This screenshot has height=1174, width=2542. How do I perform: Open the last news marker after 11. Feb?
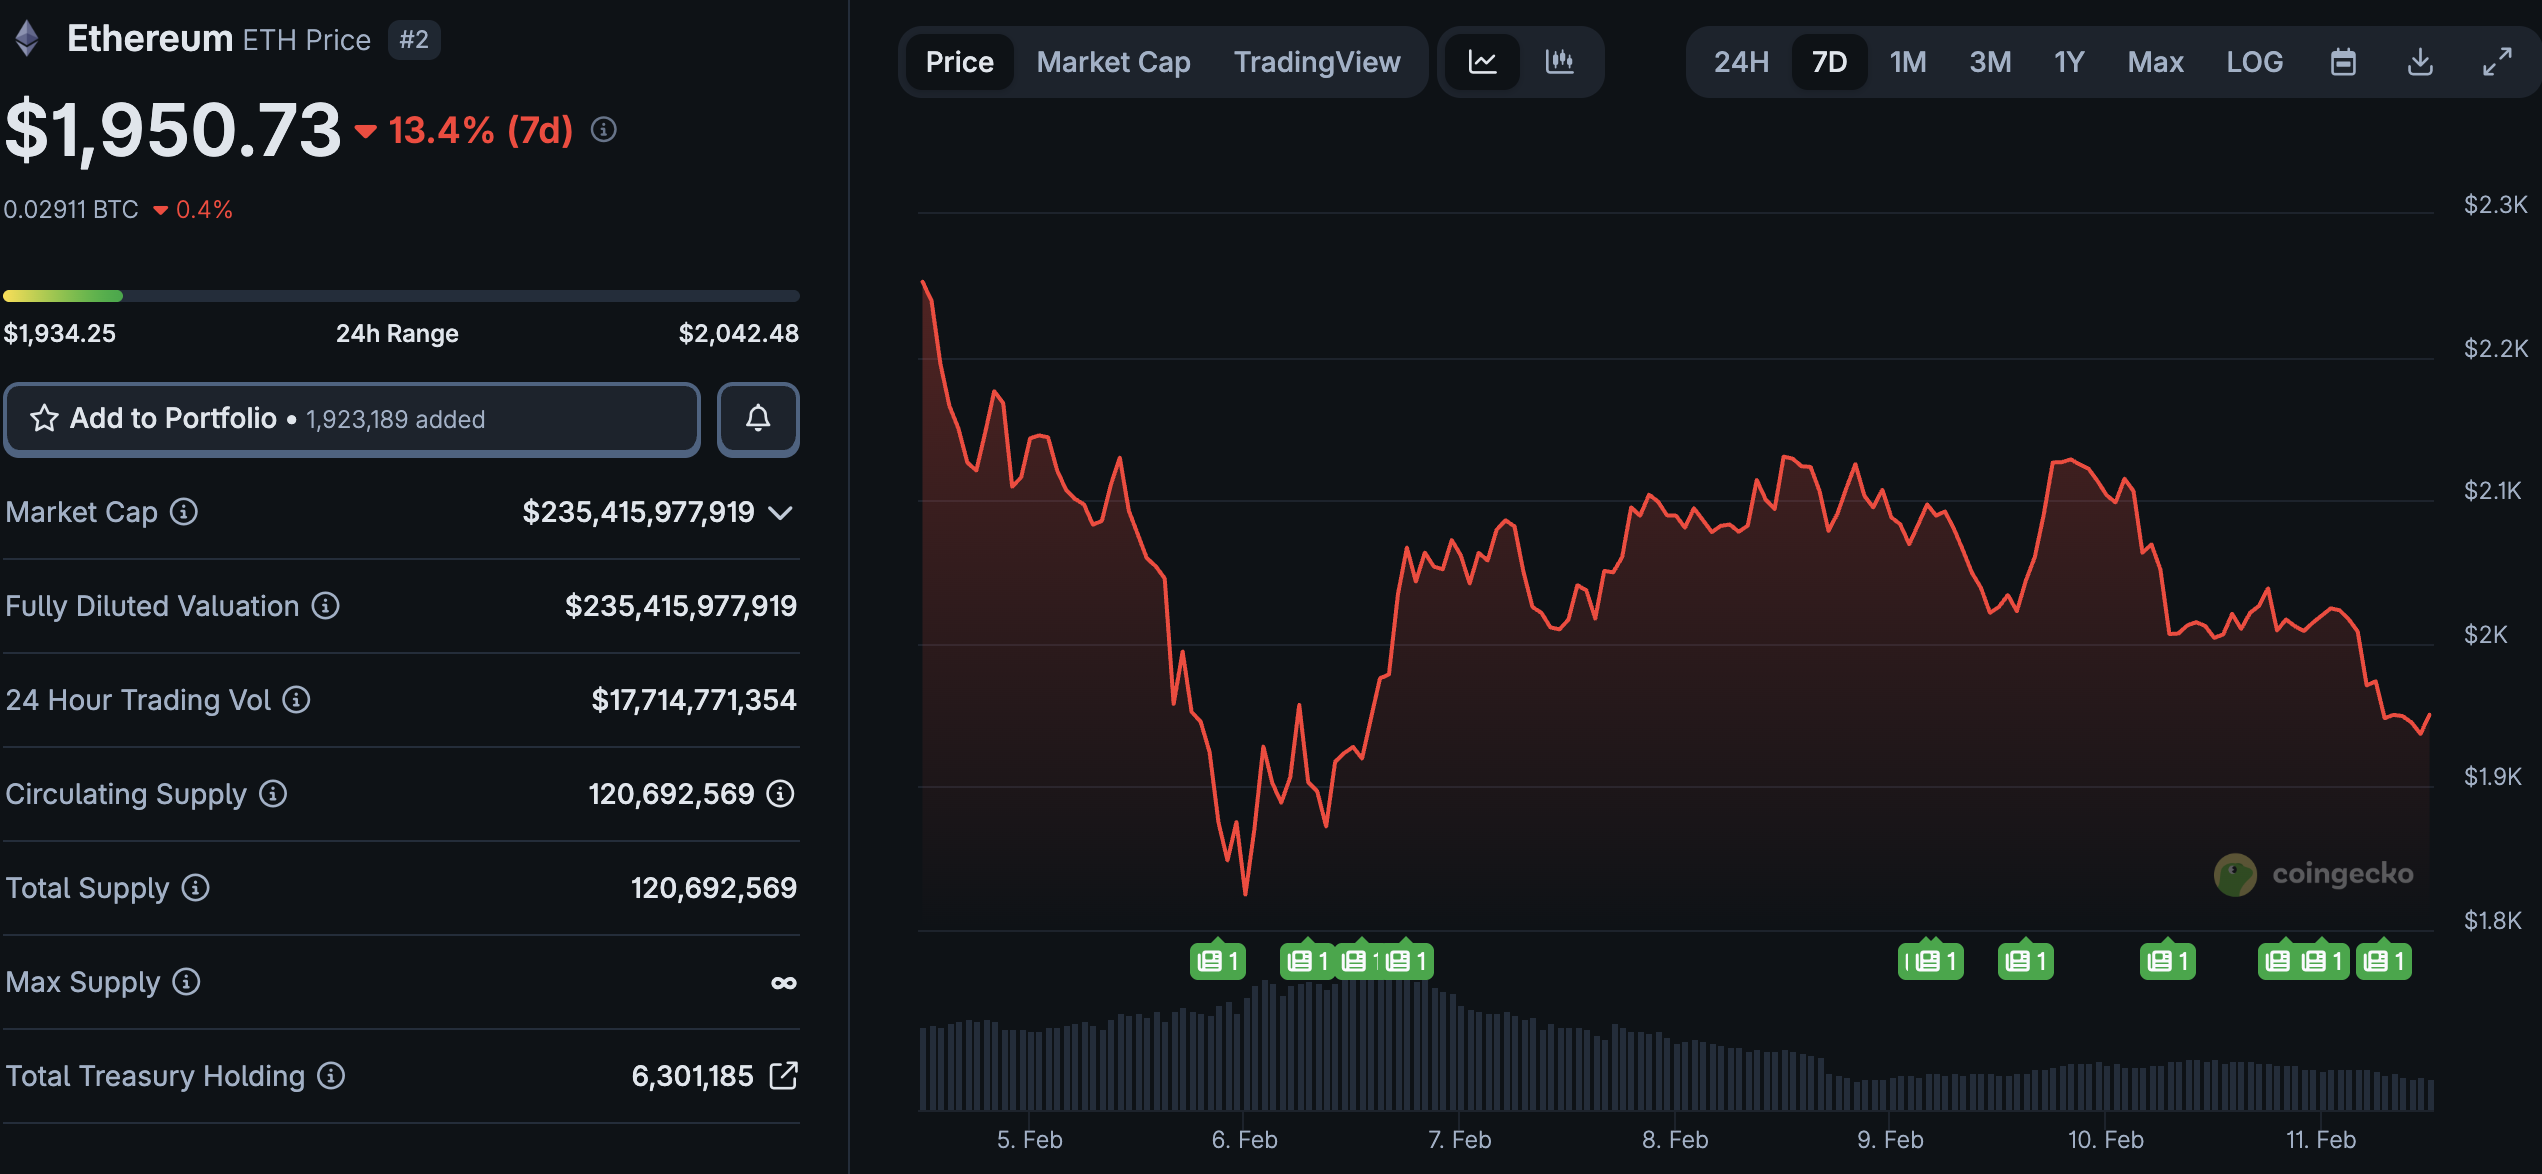(2384, 961)
